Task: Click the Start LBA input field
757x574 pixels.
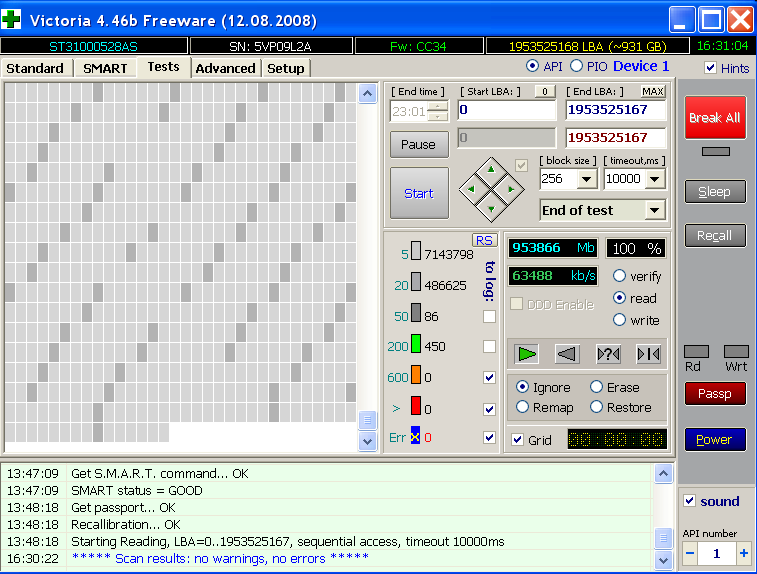Action: pyautogui.click(x=506, y=110)
